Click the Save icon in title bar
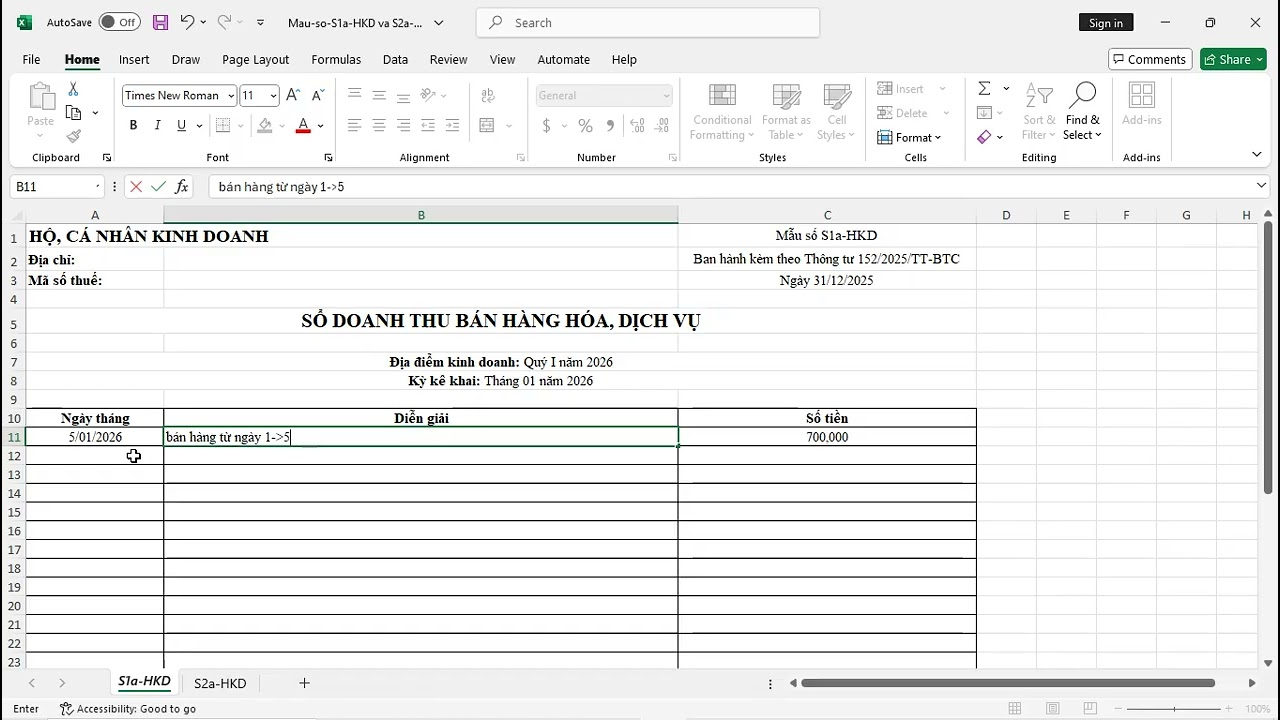Image resolution: width=1280 pixels, height=720 pixels. 160,22
